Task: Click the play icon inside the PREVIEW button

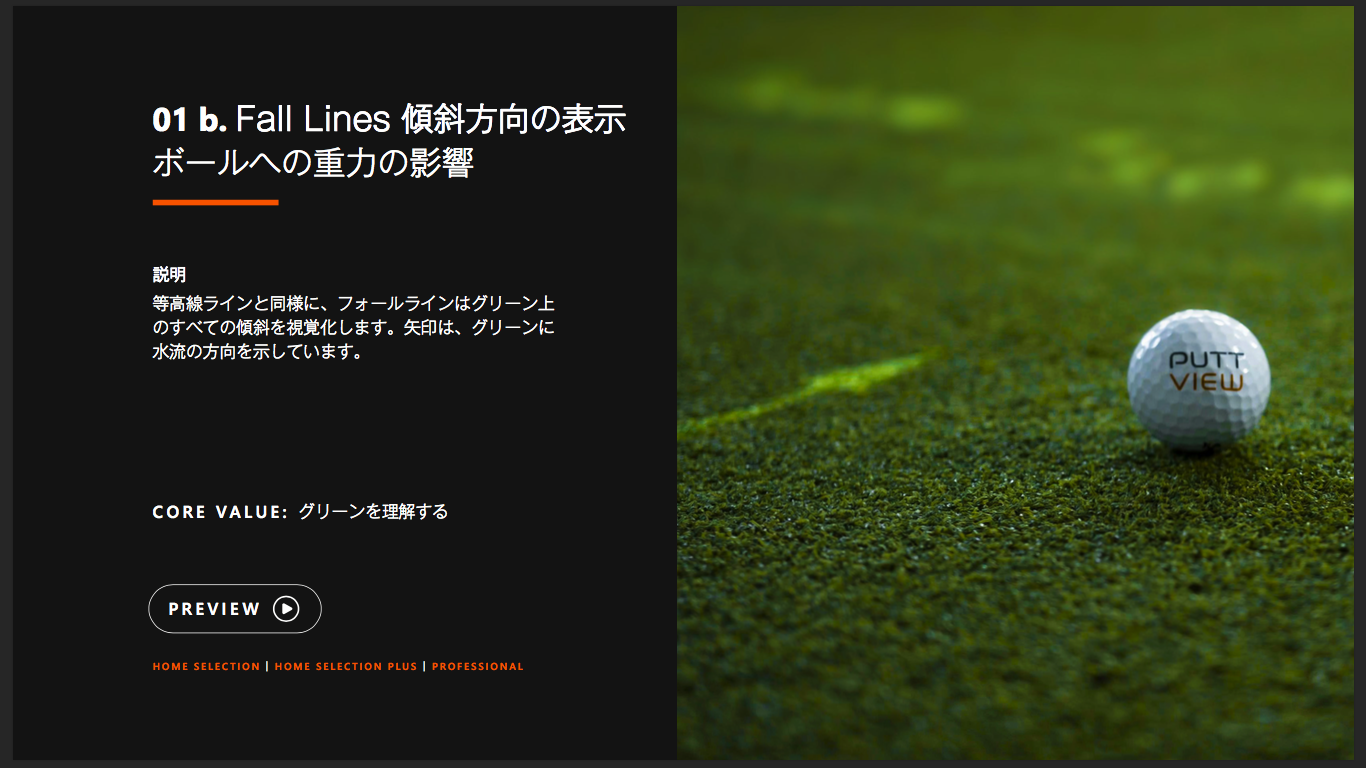Action: pyautogui.click(x=286, y=609)
